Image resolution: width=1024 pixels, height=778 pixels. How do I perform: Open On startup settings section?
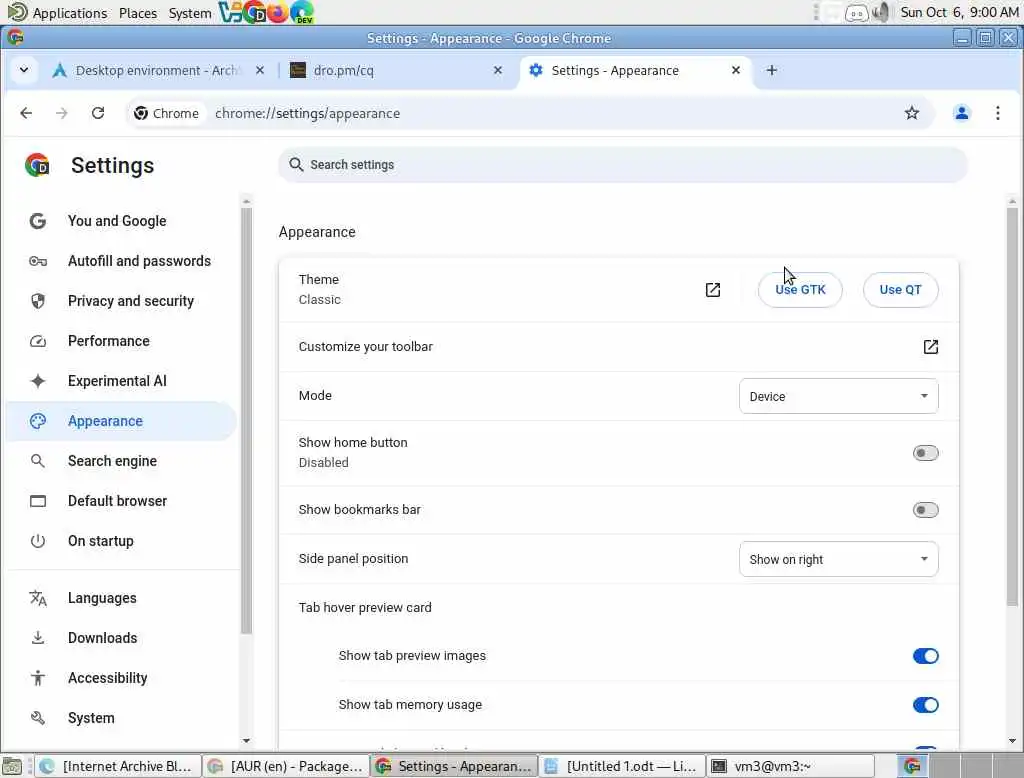click(x=121, y=541)
